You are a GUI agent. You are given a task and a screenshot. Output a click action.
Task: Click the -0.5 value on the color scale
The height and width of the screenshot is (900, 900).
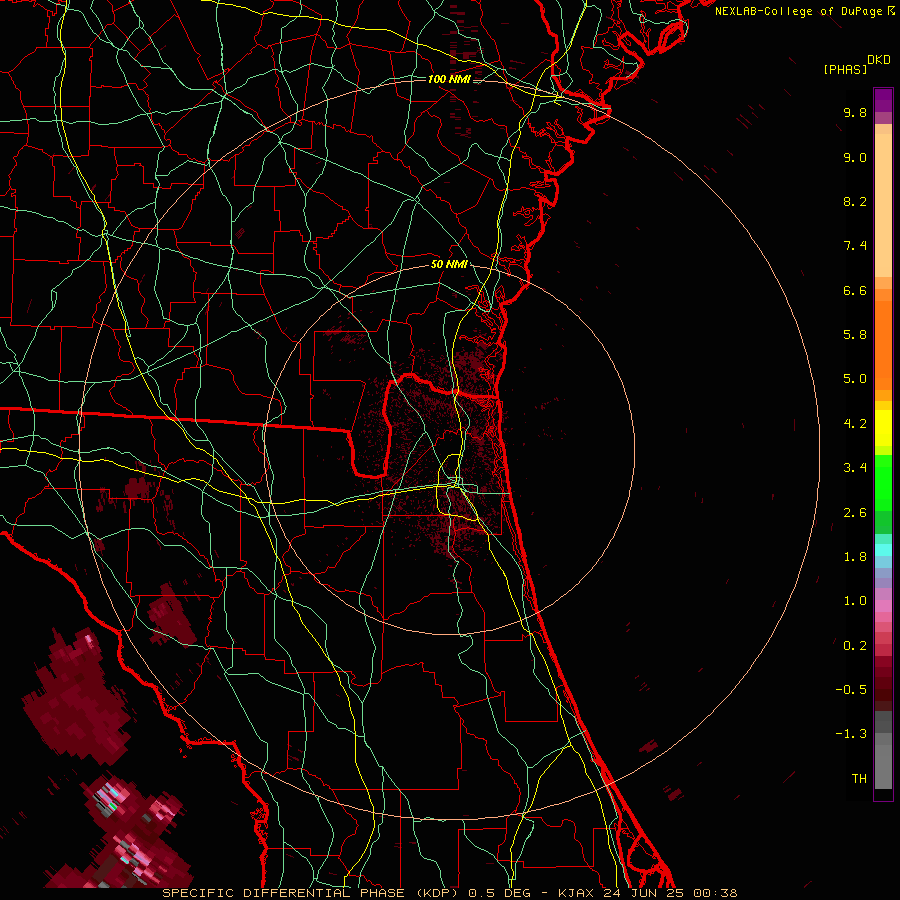(851, 690)
